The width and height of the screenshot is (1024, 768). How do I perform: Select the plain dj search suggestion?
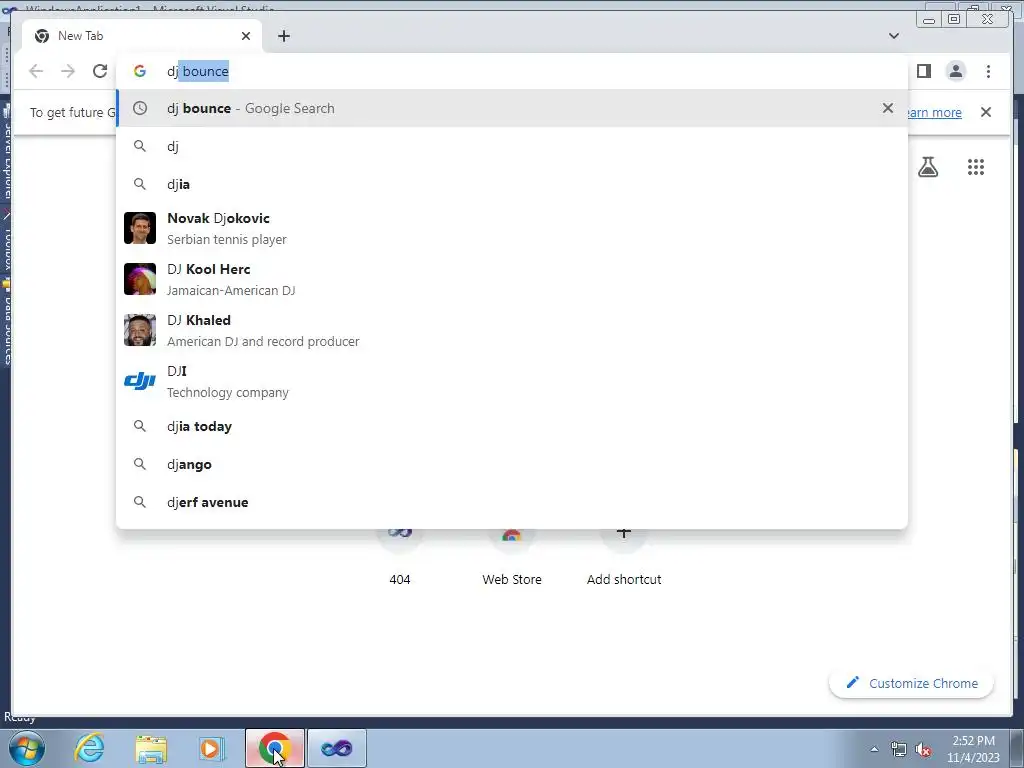(512, 146)
